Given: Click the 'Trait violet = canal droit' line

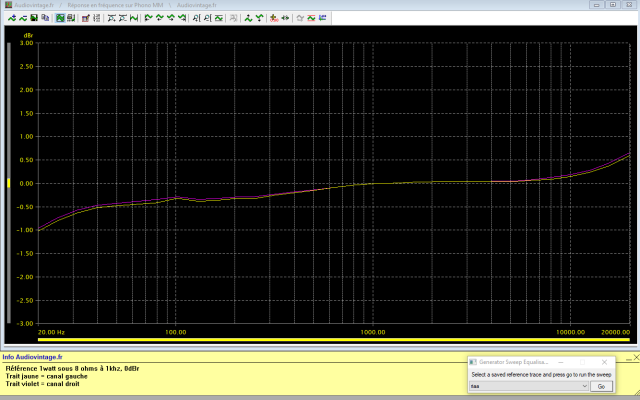Looking at the screenshot, I should pyautogui.click(x=42, y=384).
